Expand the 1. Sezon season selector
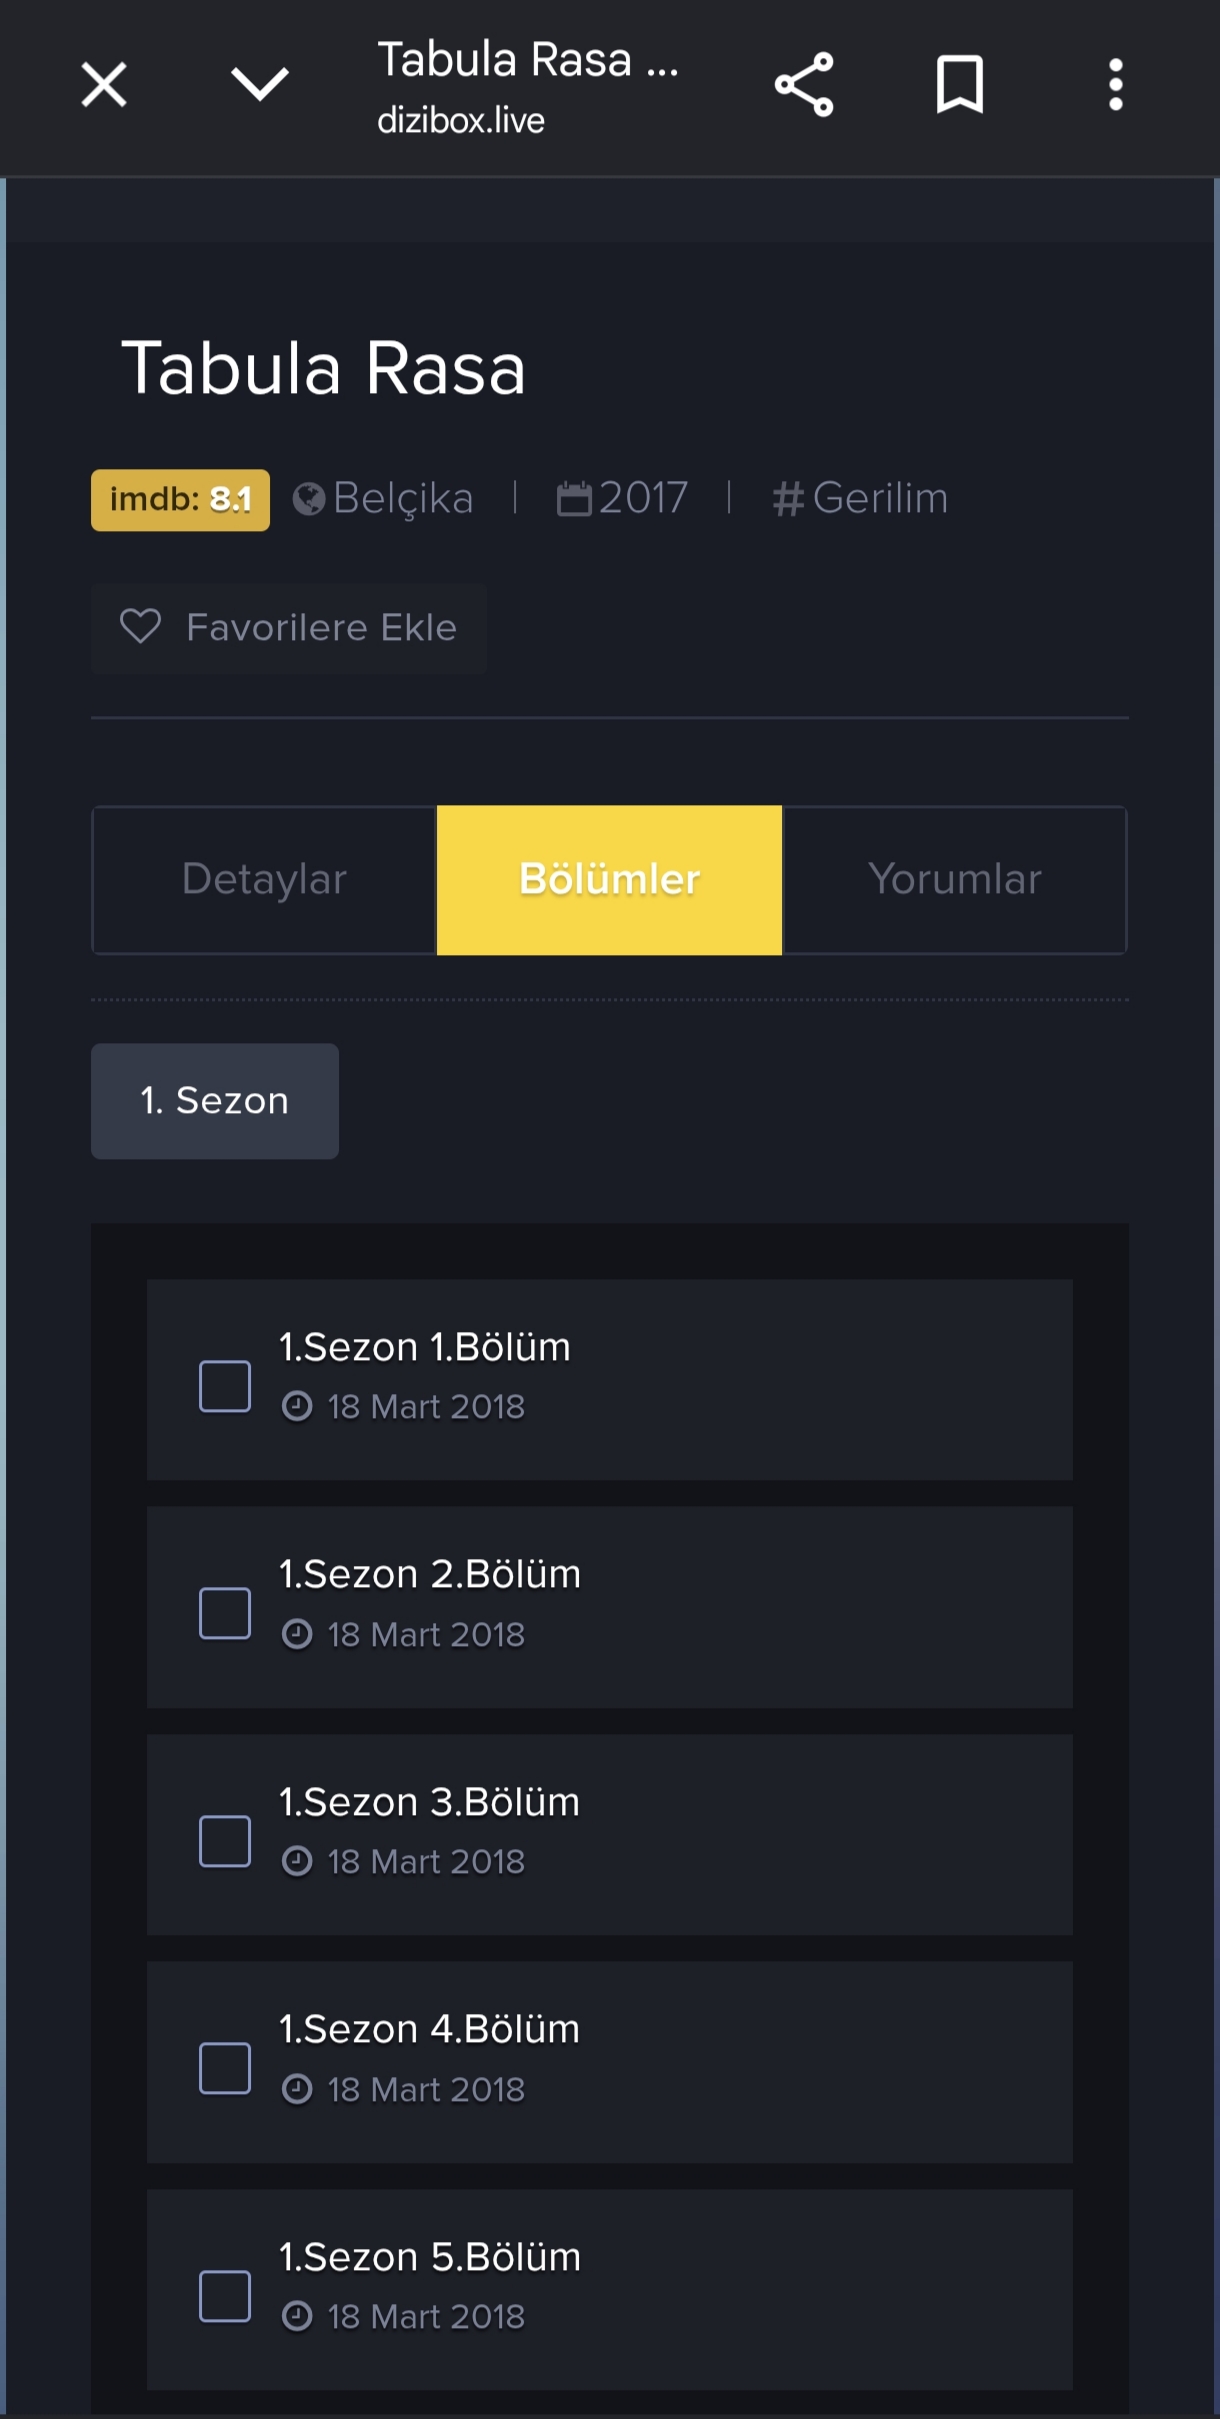 tap(215, 1101)
